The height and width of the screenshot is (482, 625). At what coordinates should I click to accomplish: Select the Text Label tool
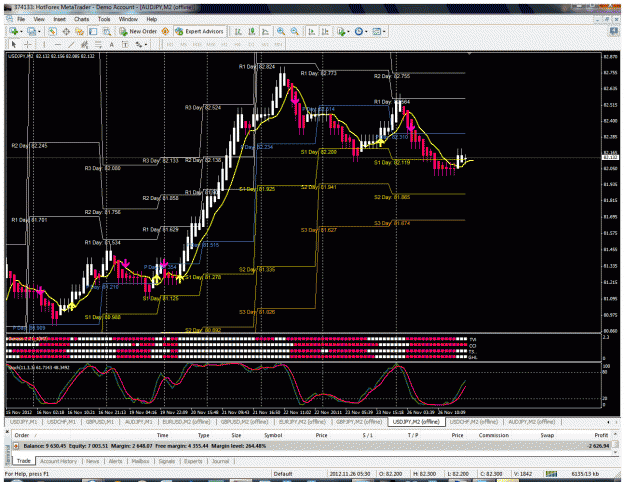(x=125, y=44)
